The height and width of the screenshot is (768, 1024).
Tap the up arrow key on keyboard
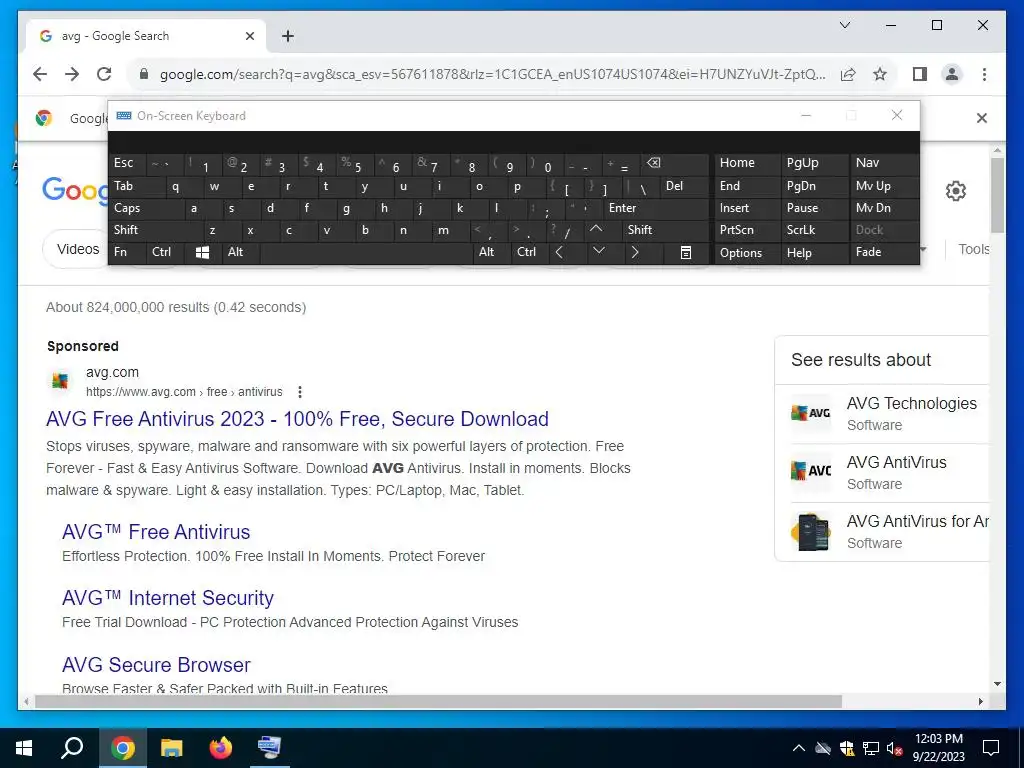click(x=596, y=230)
